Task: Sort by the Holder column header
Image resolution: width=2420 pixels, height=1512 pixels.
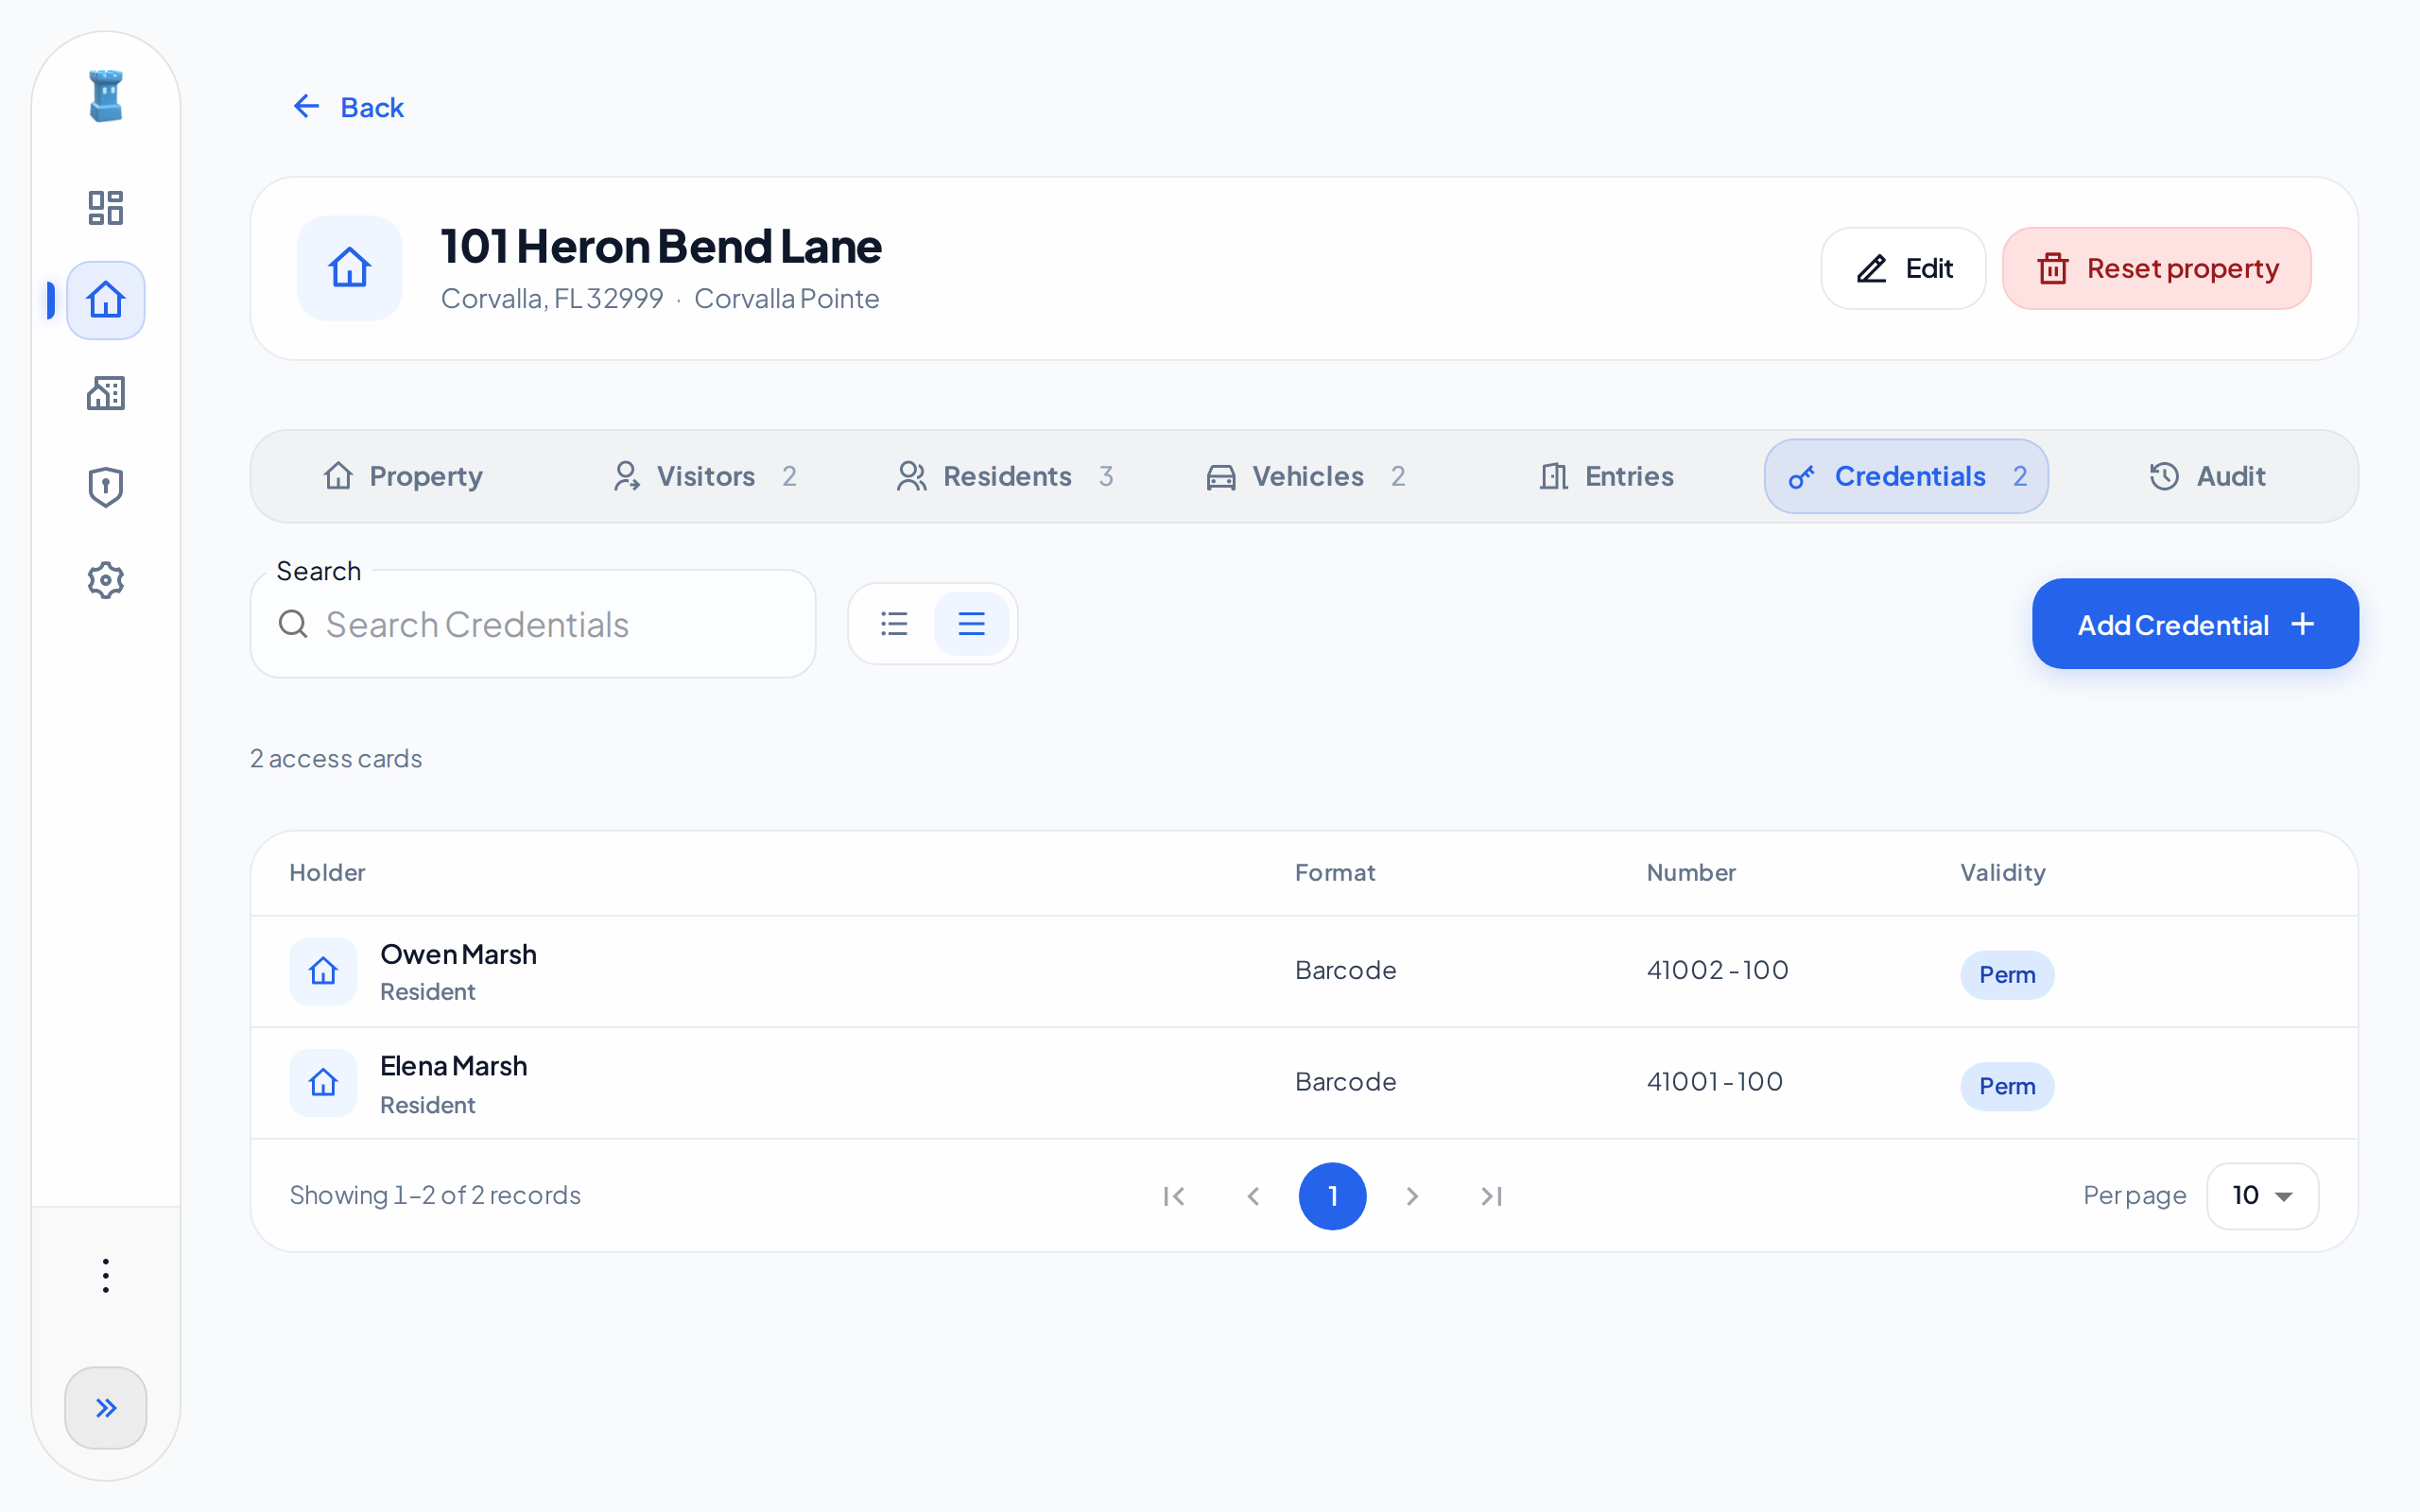Action: coord(327,872)
